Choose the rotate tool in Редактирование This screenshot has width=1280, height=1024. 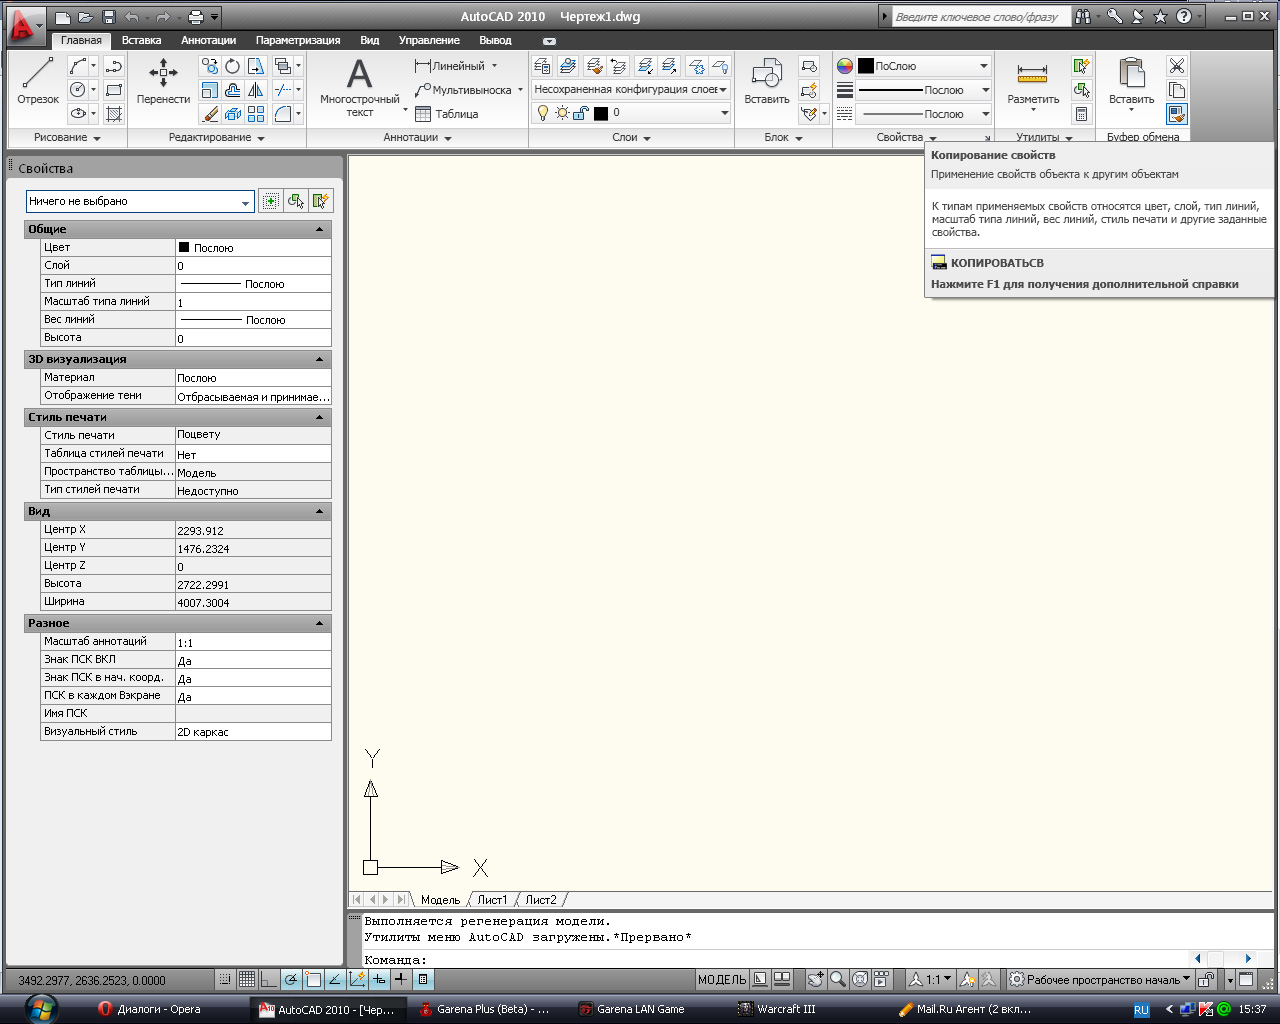point(232,66)
